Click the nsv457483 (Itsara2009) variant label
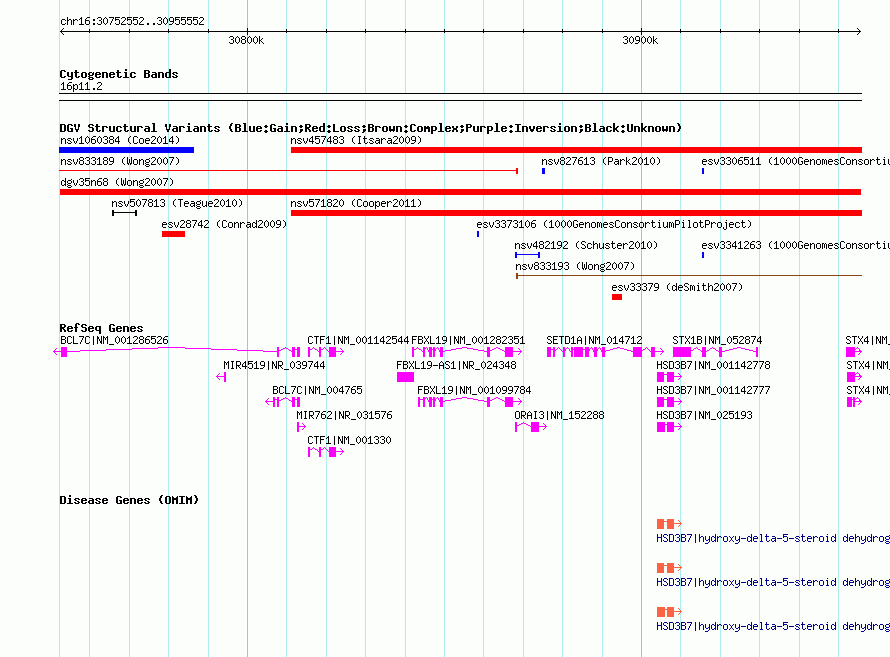The height and width of the screenshot is (657, 890). pos(356,140)
